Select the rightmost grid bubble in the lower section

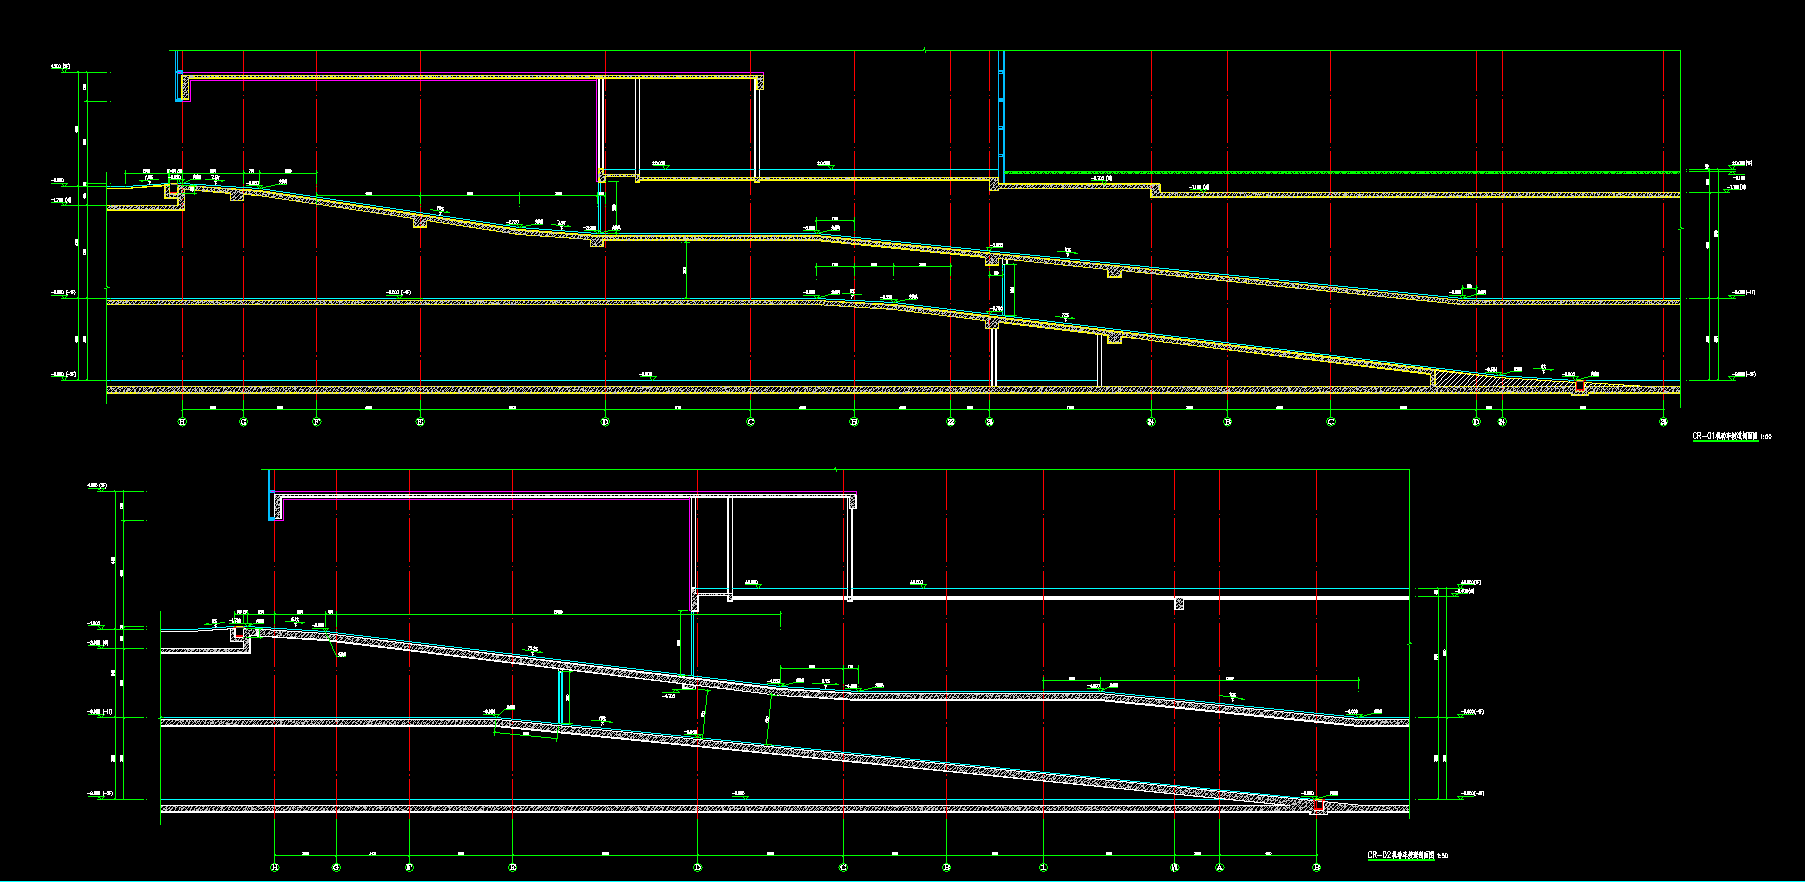tap(1317, 867)
